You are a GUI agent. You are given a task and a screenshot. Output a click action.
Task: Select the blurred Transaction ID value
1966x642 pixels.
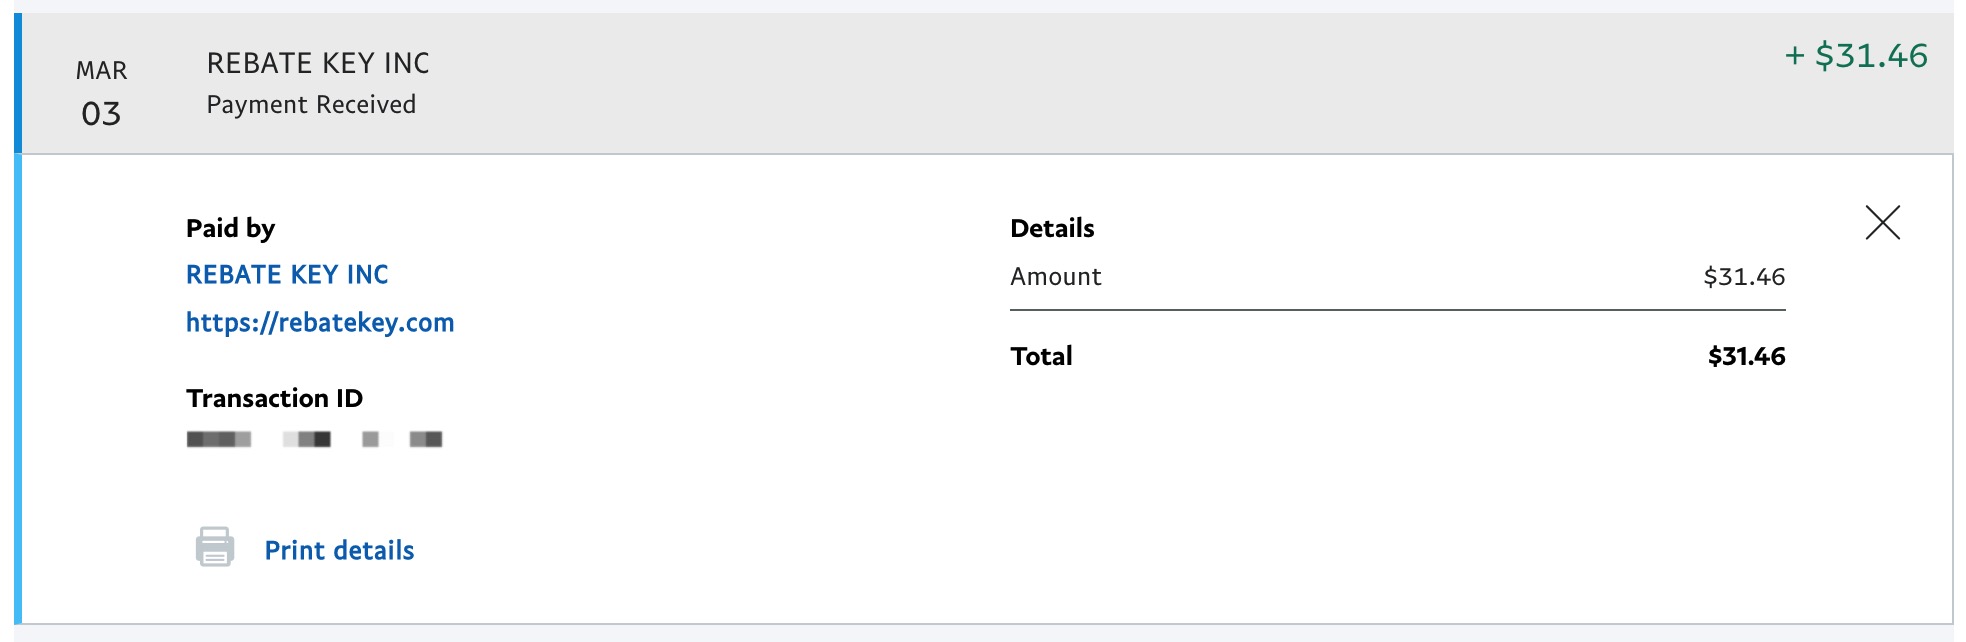click(x=314, y=439)
